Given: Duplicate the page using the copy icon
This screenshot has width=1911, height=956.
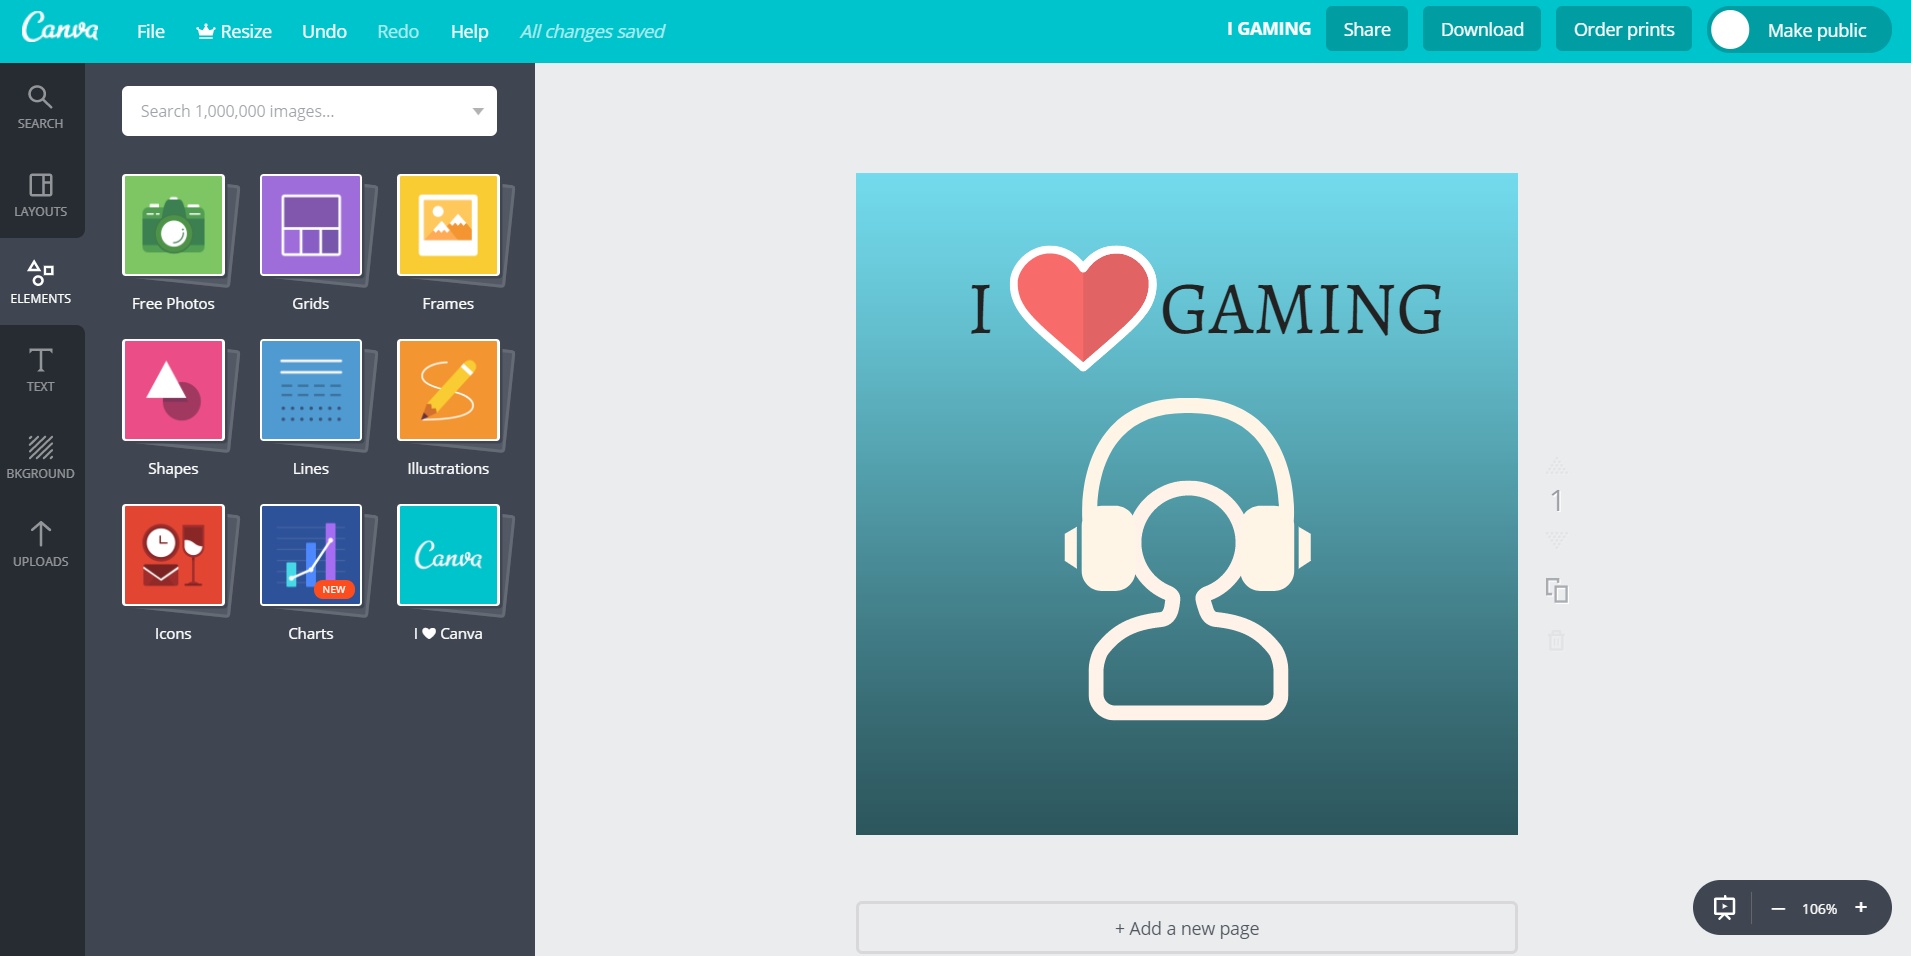Looking at the screenshot, I should [x=1557, y=590].
